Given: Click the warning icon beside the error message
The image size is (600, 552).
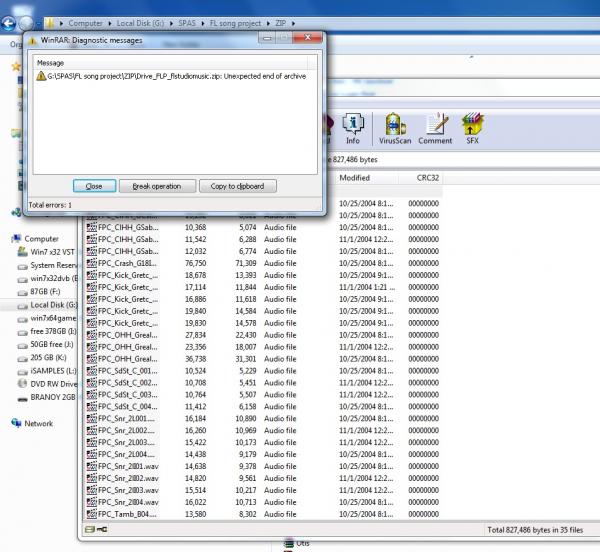Looking at the screenshot, I should point(40,77).
